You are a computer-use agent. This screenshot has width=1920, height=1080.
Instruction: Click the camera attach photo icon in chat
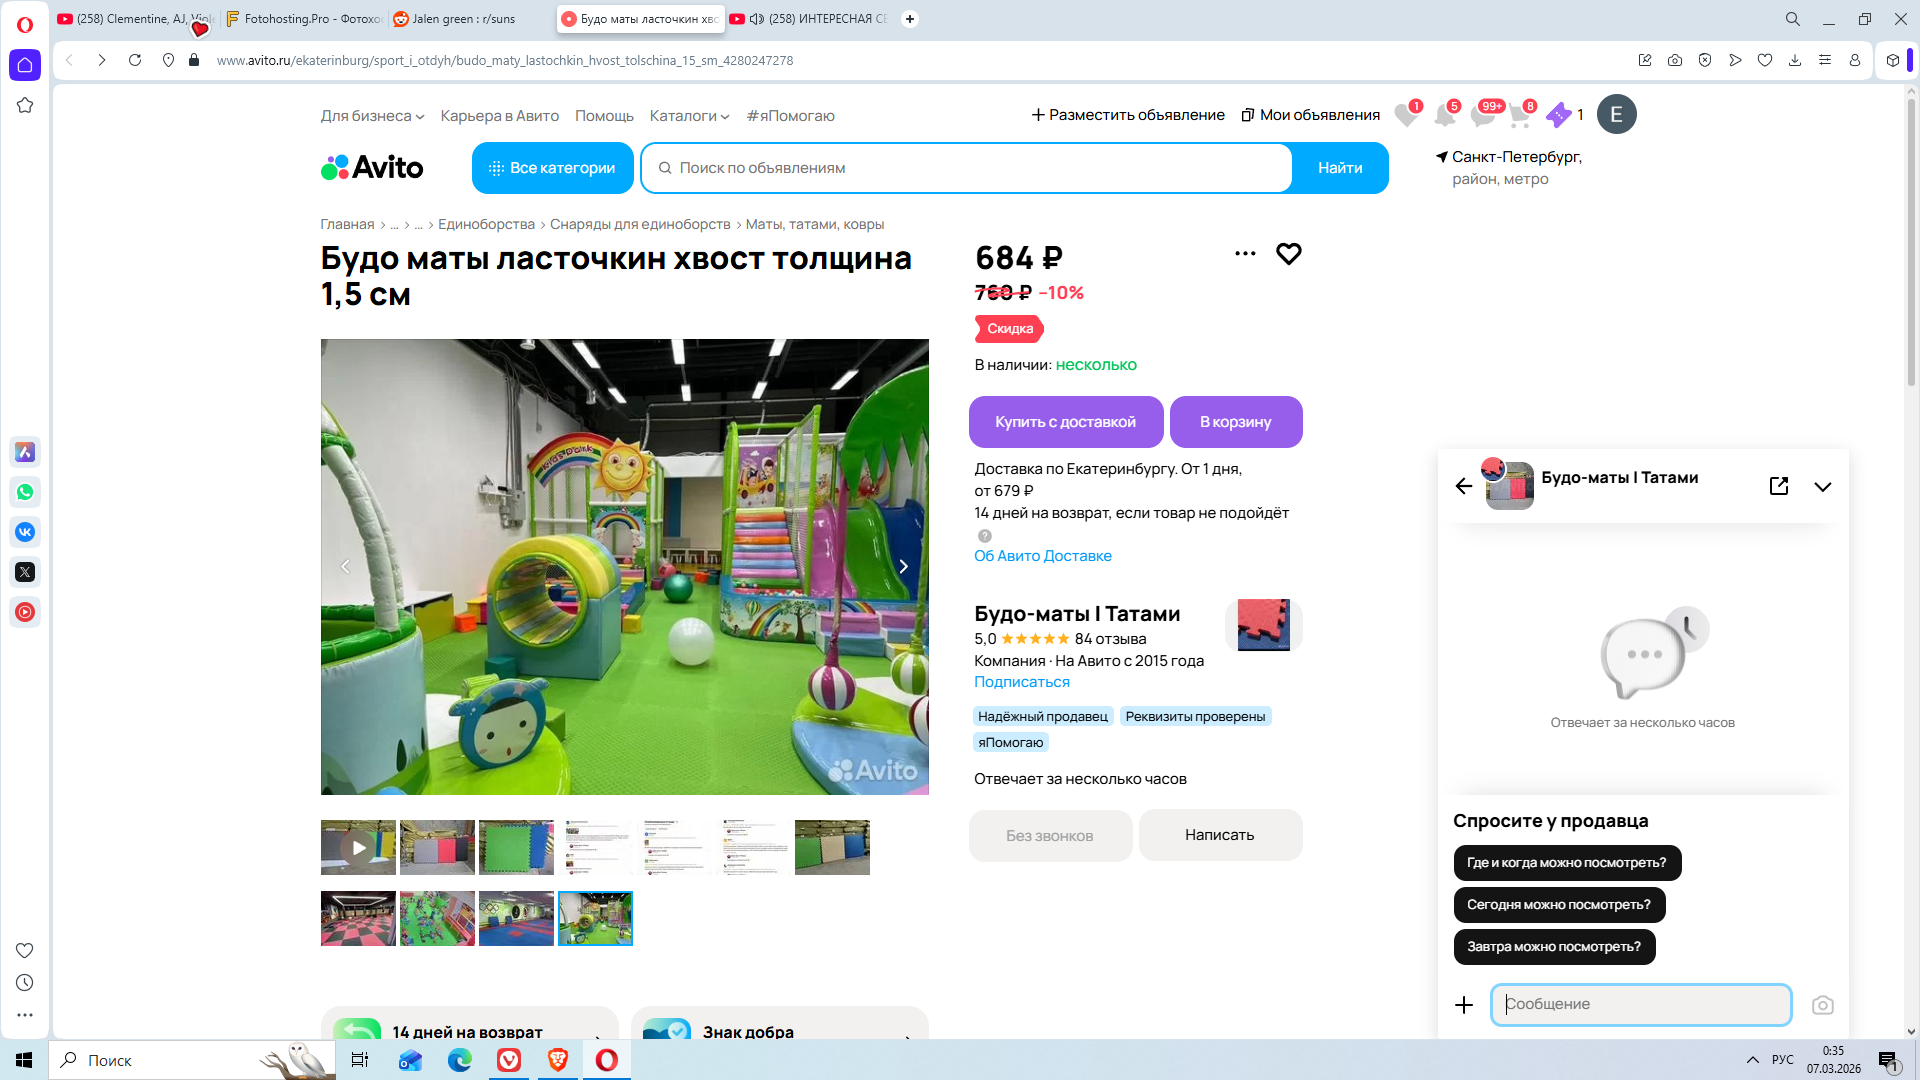pyautogui.click(x=1822, y=1005)
